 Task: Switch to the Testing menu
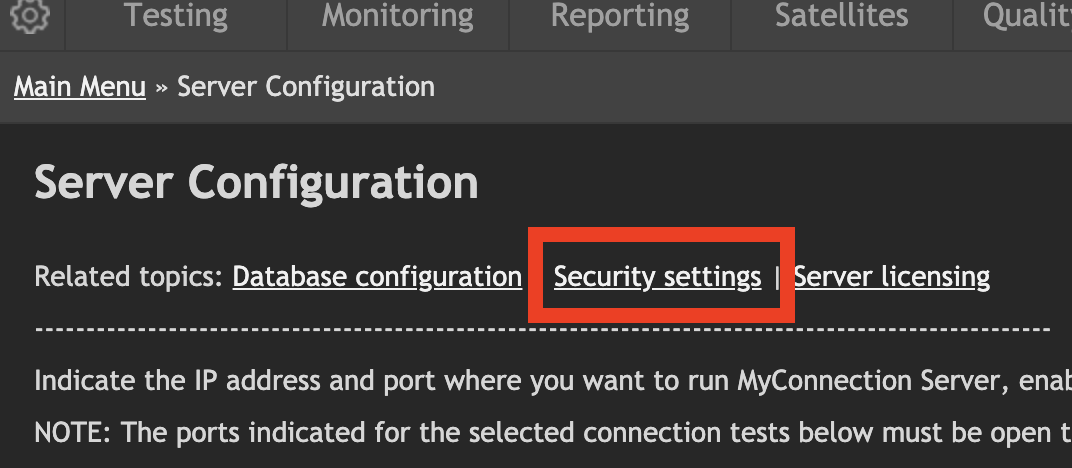[176, 16]
